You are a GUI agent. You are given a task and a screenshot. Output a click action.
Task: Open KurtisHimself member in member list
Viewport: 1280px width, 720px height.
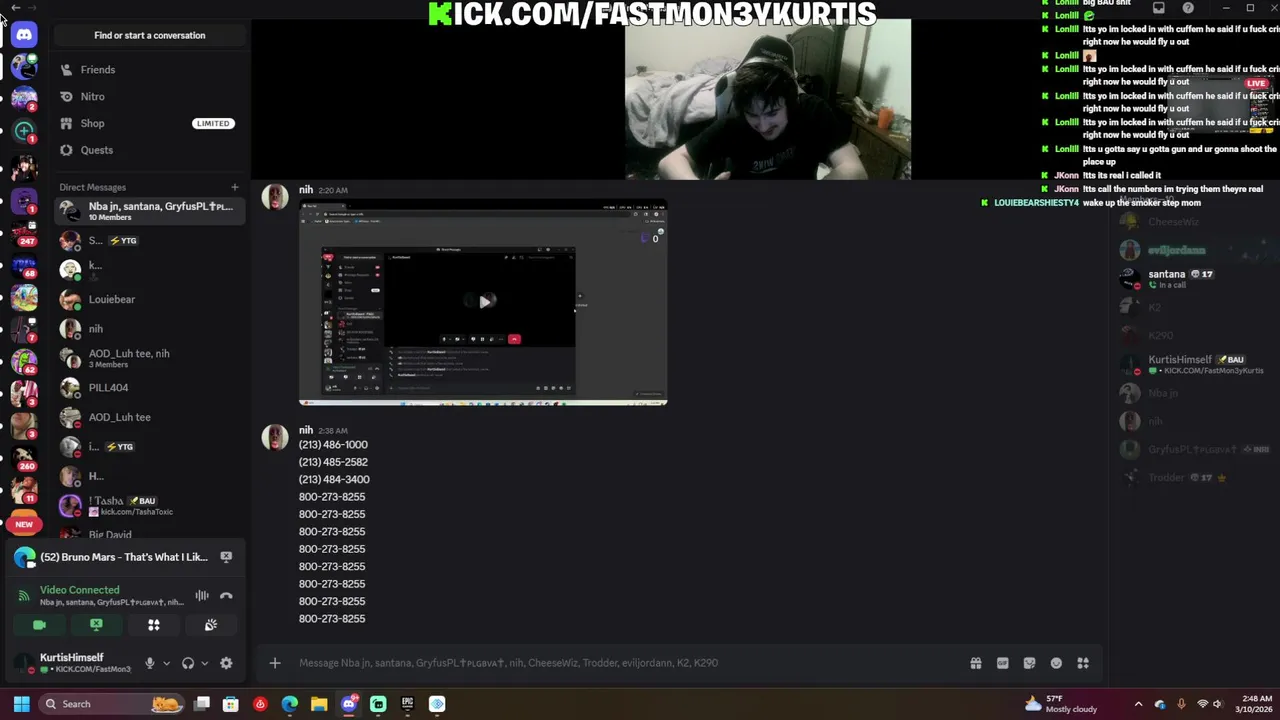(1192, 365)
